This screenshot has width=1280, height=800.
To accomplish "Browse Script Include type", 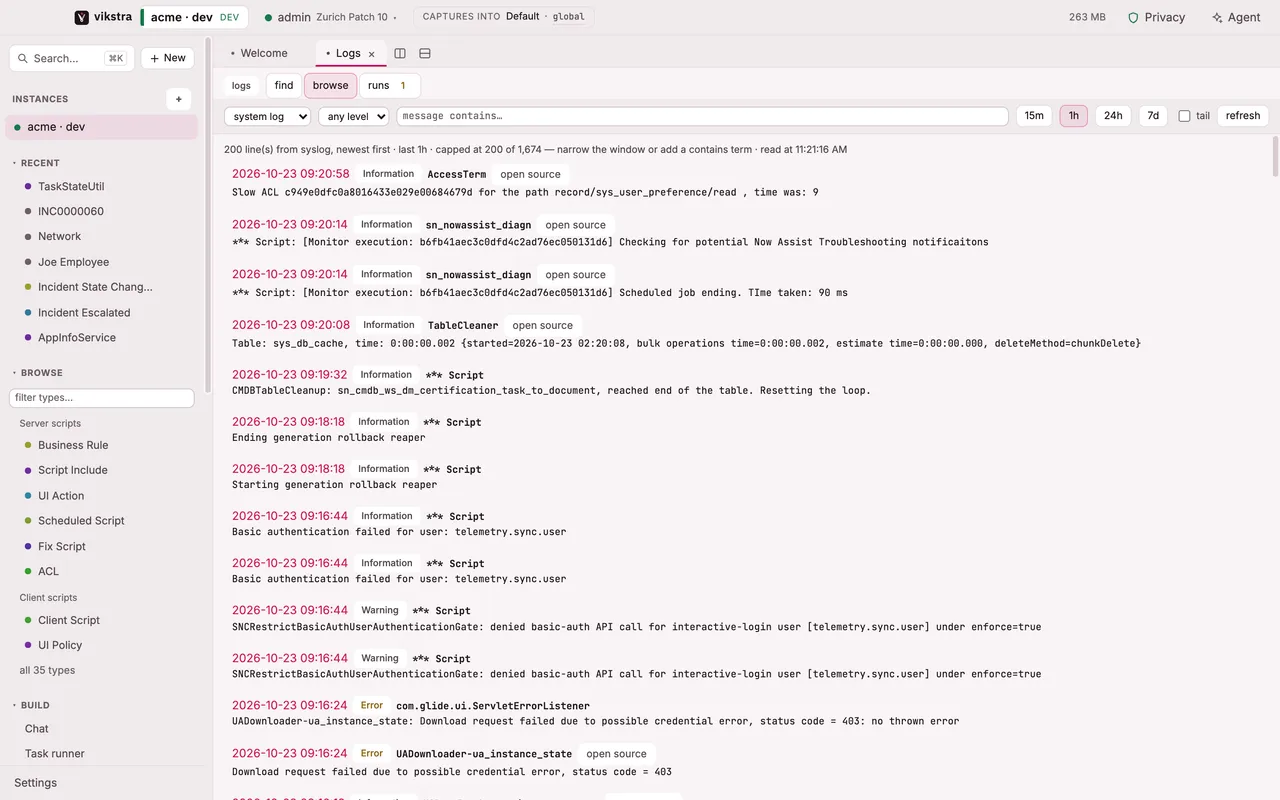I will tap(73, 470).
